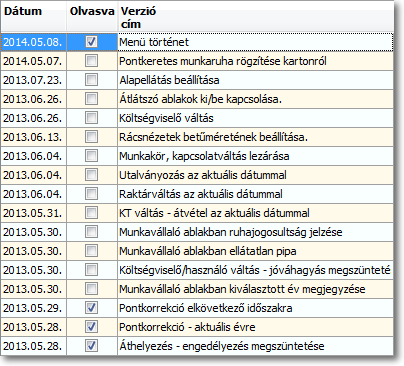This screenshot has height=366, width=404.
Task: Select Munkakör, kapcsolatváltás lezárása title
Action: (x=255, y=156)
